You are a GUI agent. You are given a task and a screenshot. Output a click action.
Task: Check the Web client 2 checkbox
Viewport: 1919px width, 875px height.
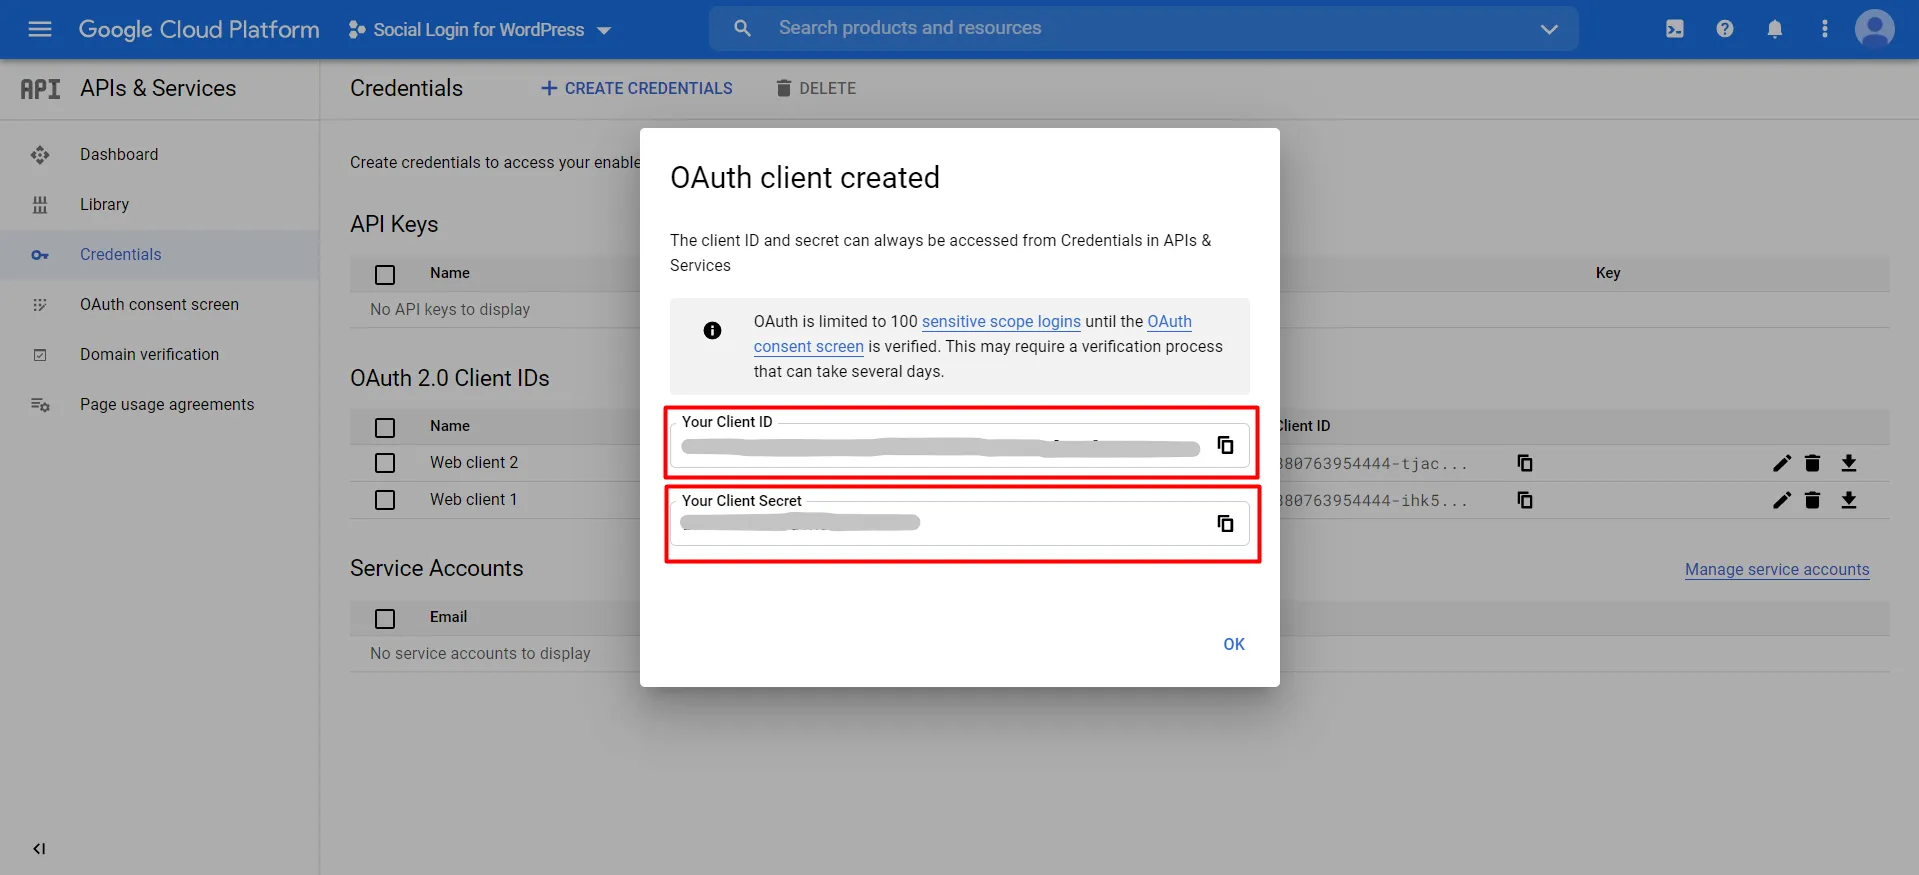385,463
